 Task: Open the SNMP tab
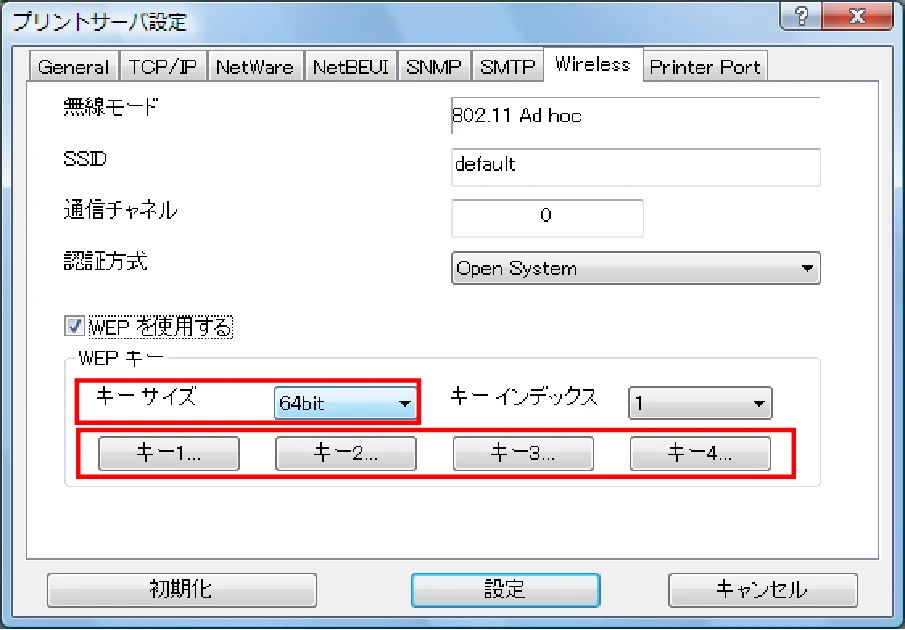pos(434,66)
